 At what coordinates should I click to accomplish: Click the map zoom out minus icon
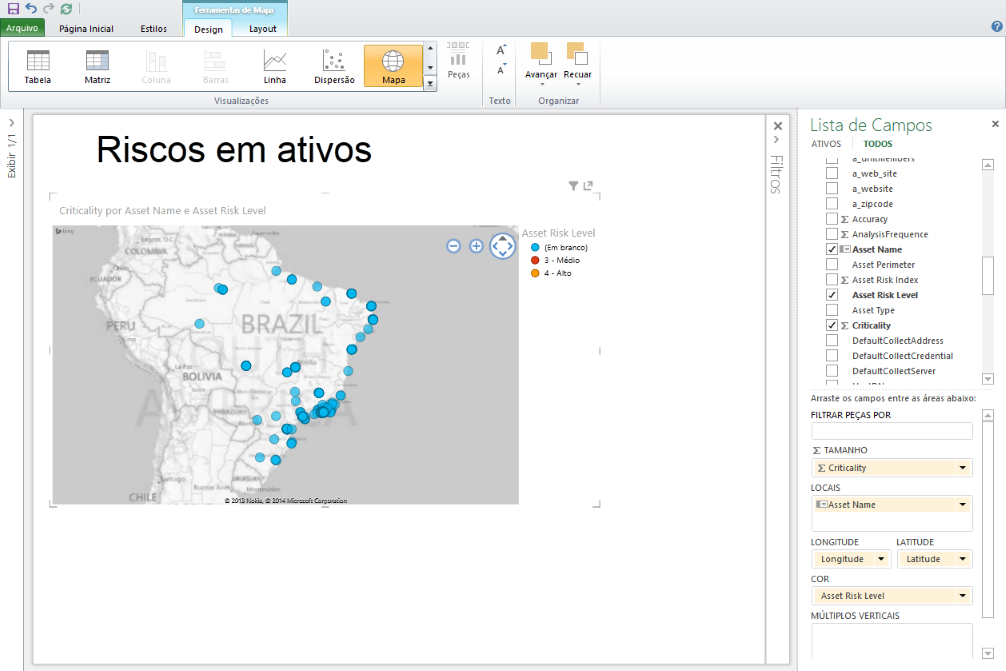coord(454,246)
